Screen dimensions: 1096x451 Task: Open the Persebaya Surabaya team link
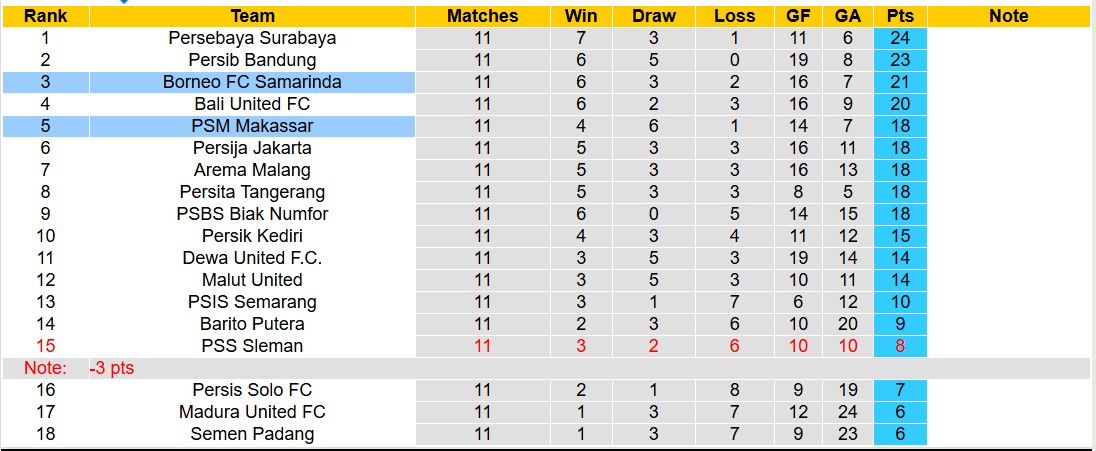tap(252, 38)
